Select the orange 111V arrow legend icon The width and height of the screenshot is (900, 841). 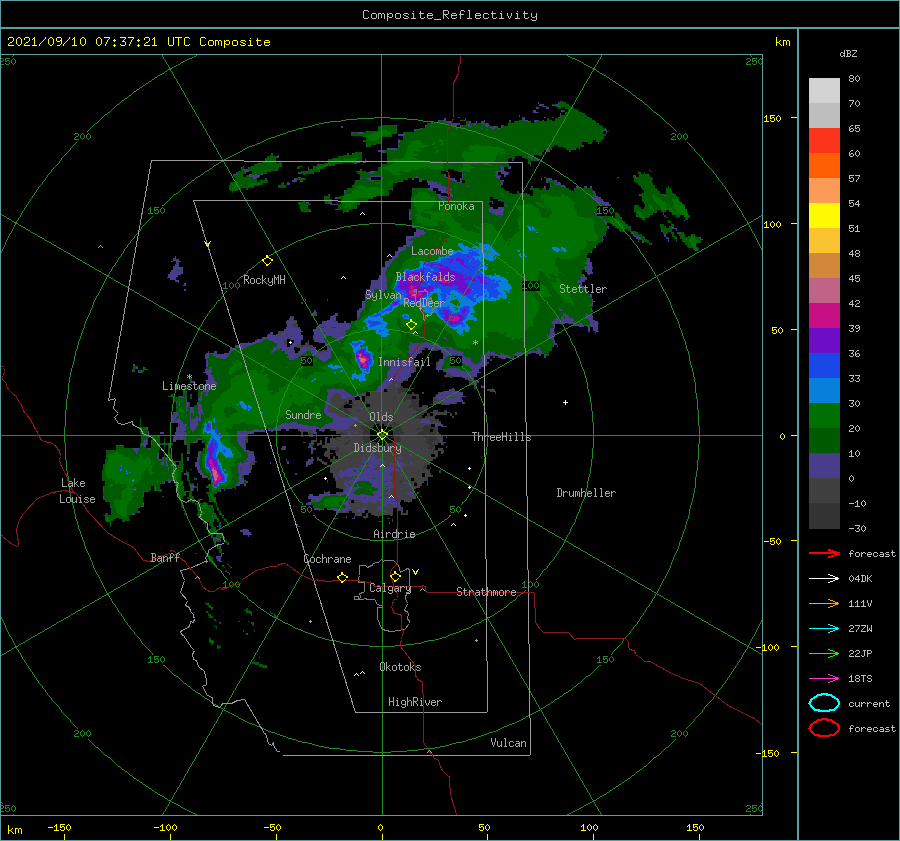tap(824, 603)
